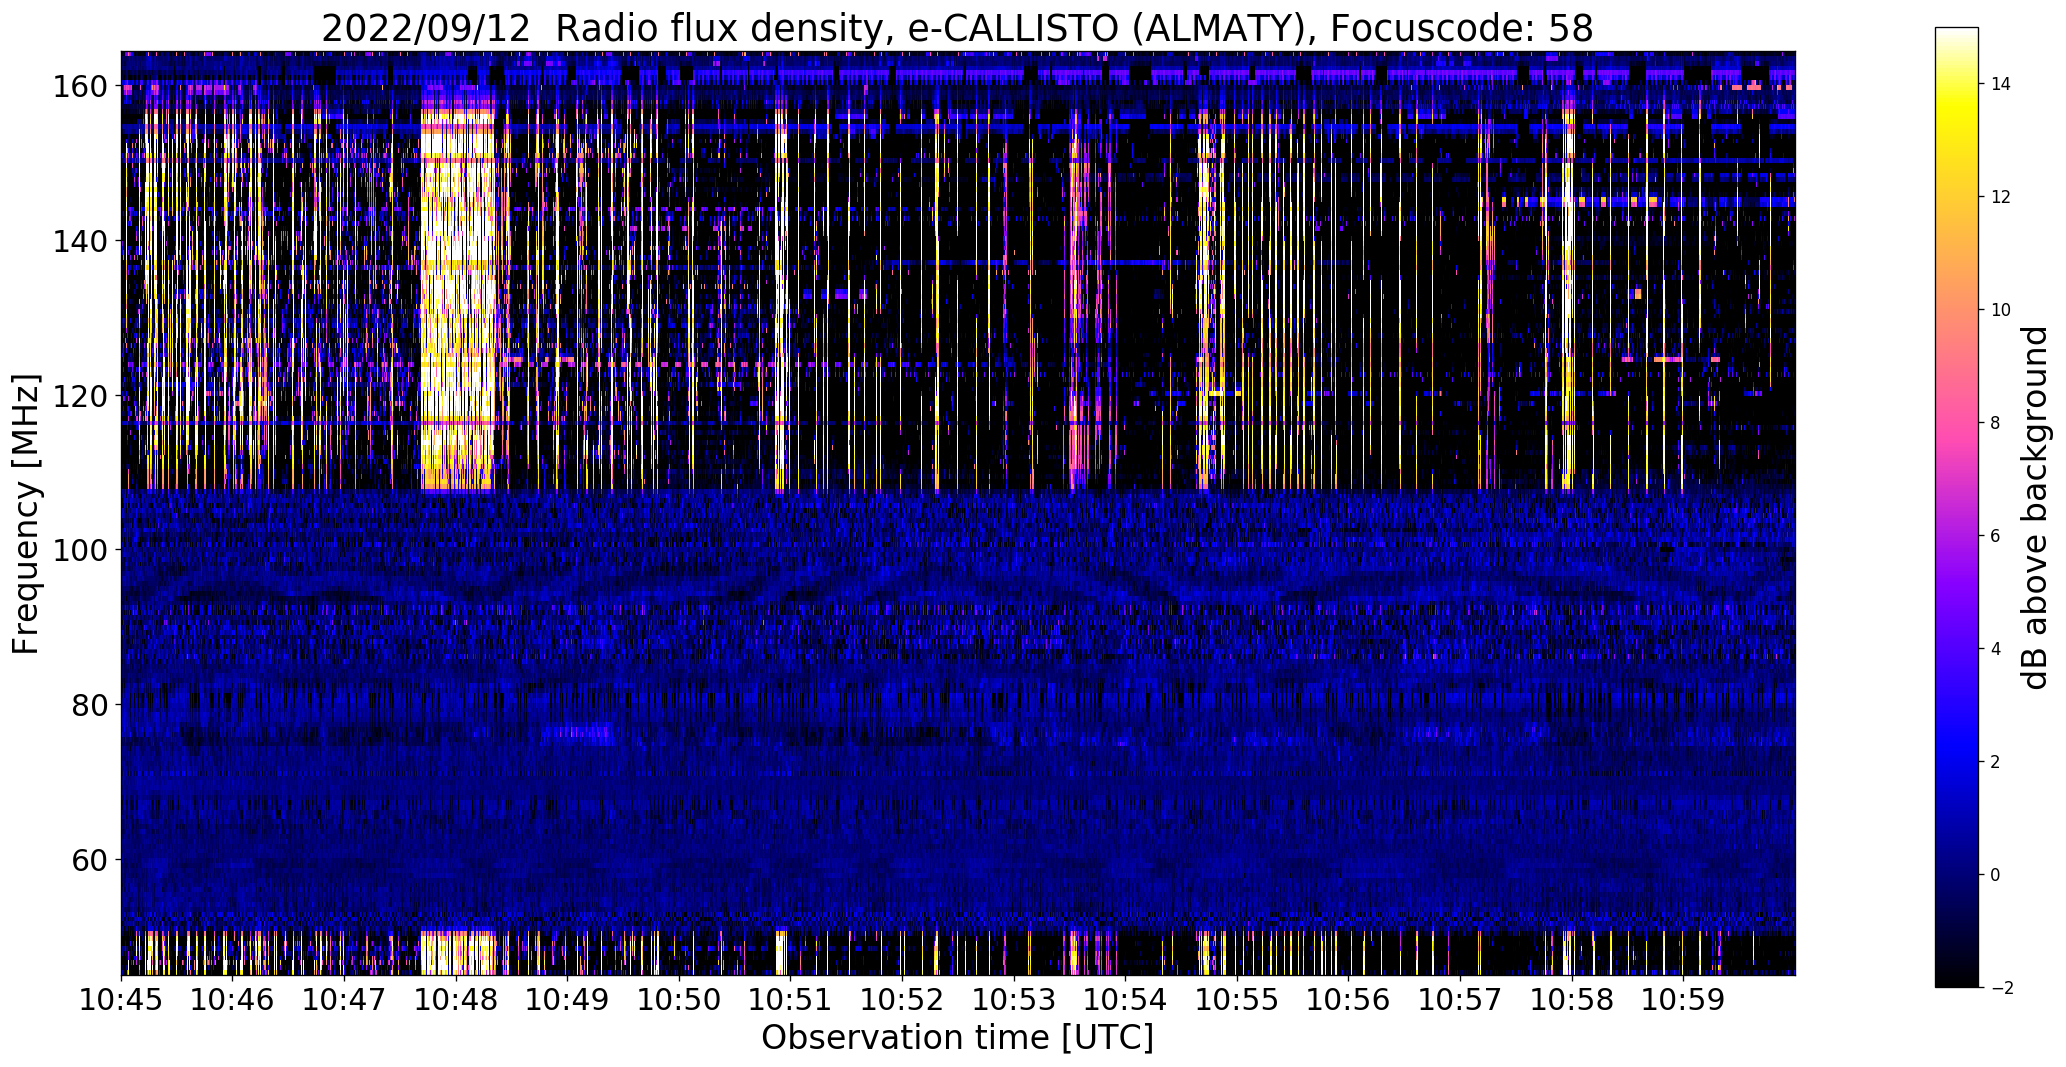Click the colorbar tick value 10

[x=2001, y=310]
